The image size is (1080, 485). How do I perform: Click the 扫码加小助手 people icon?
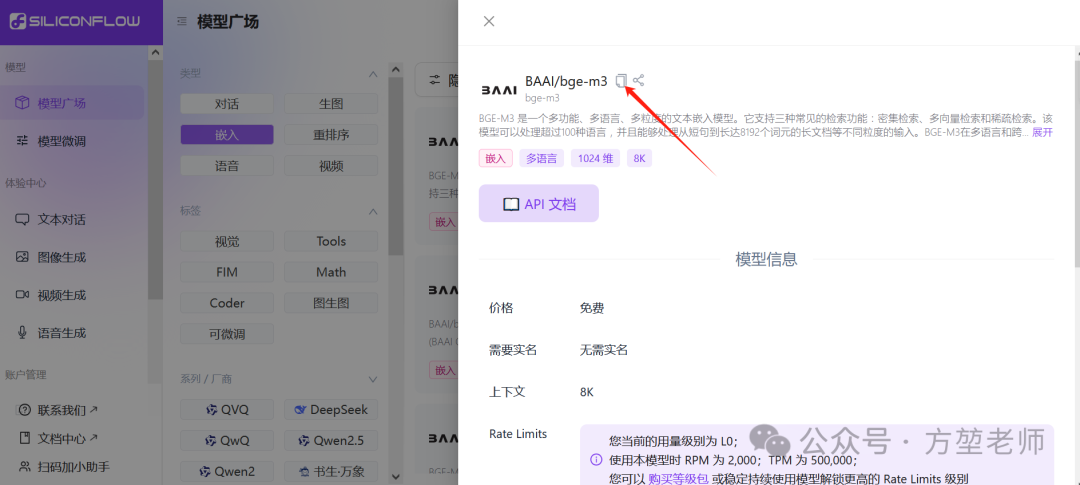[x=25, y=466]
